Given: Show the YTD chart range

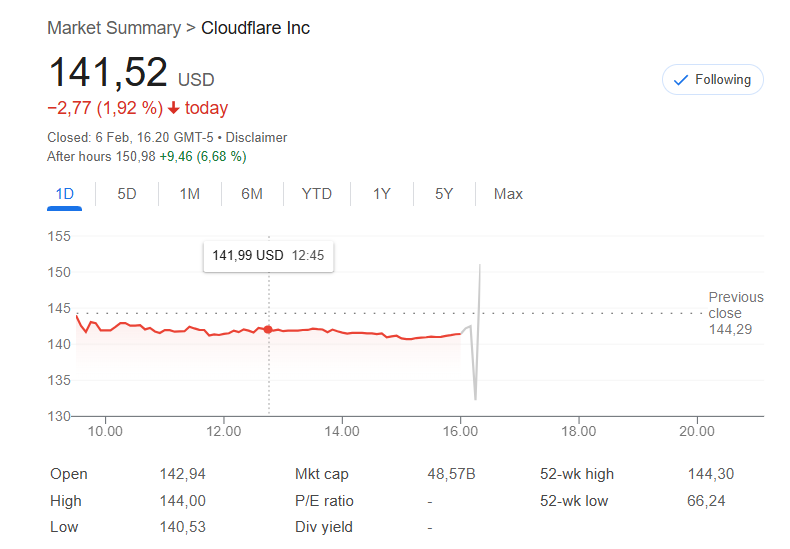Looking at the screenshot, I should click(x=316, y=194).
